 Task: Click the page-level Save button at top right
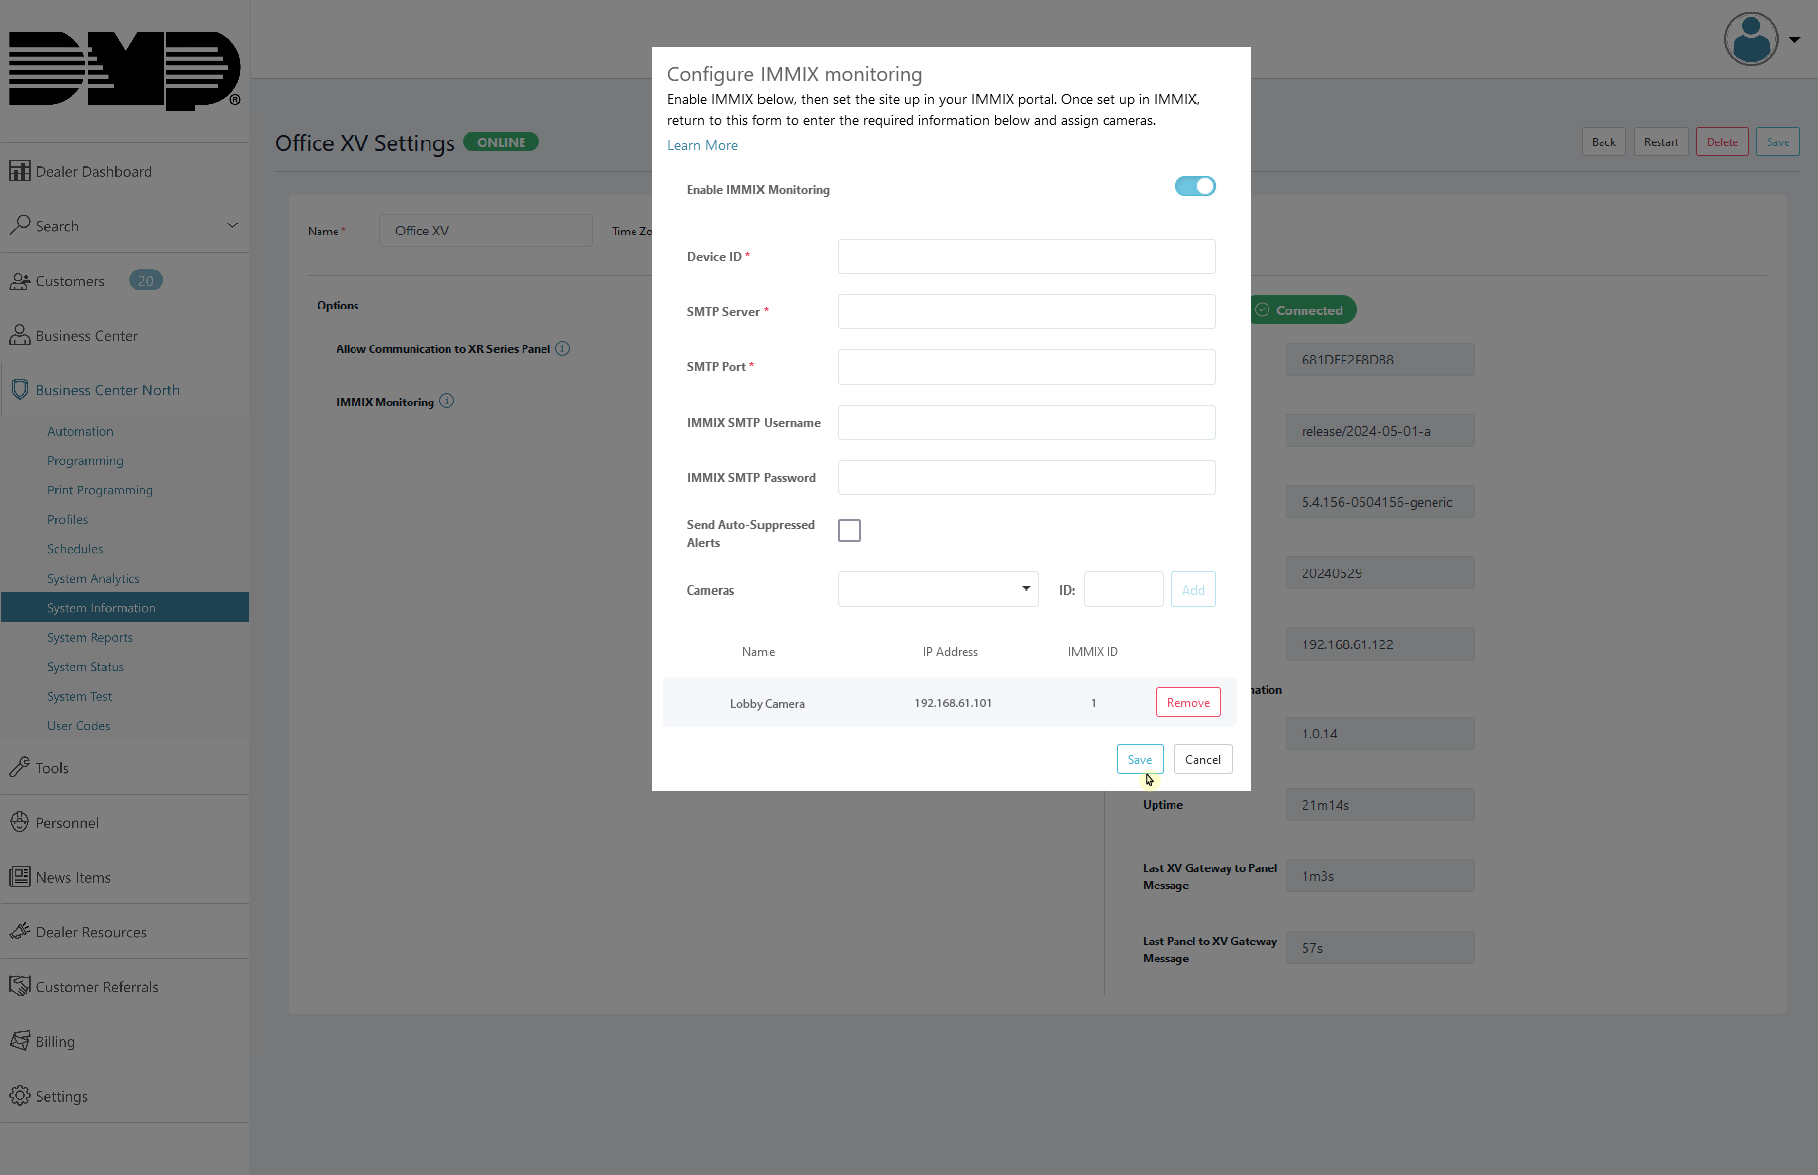[1778, 142]
